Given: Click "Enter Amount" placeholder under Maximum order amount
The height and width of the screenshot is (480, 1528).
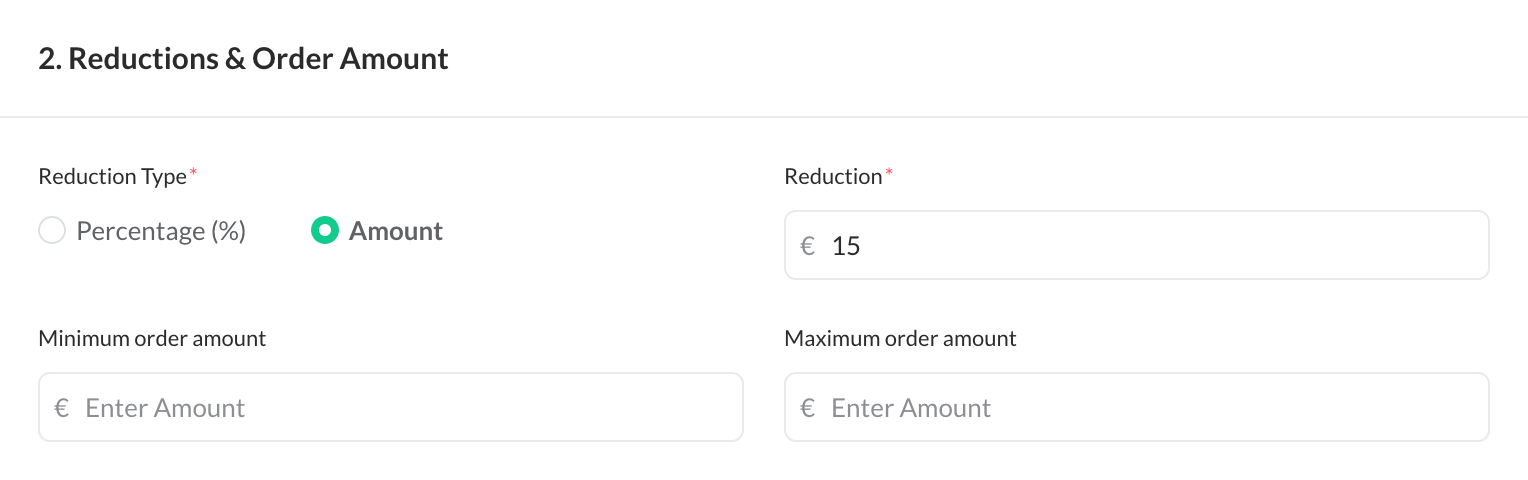Looking at the screenshot, I should 911,408.
